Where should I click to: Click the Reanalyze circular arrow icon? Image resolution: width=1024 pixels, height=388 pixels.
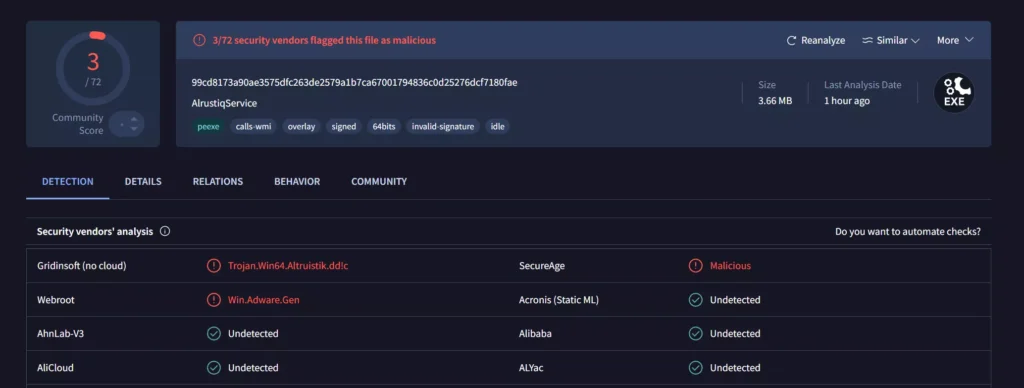point(791,40)
